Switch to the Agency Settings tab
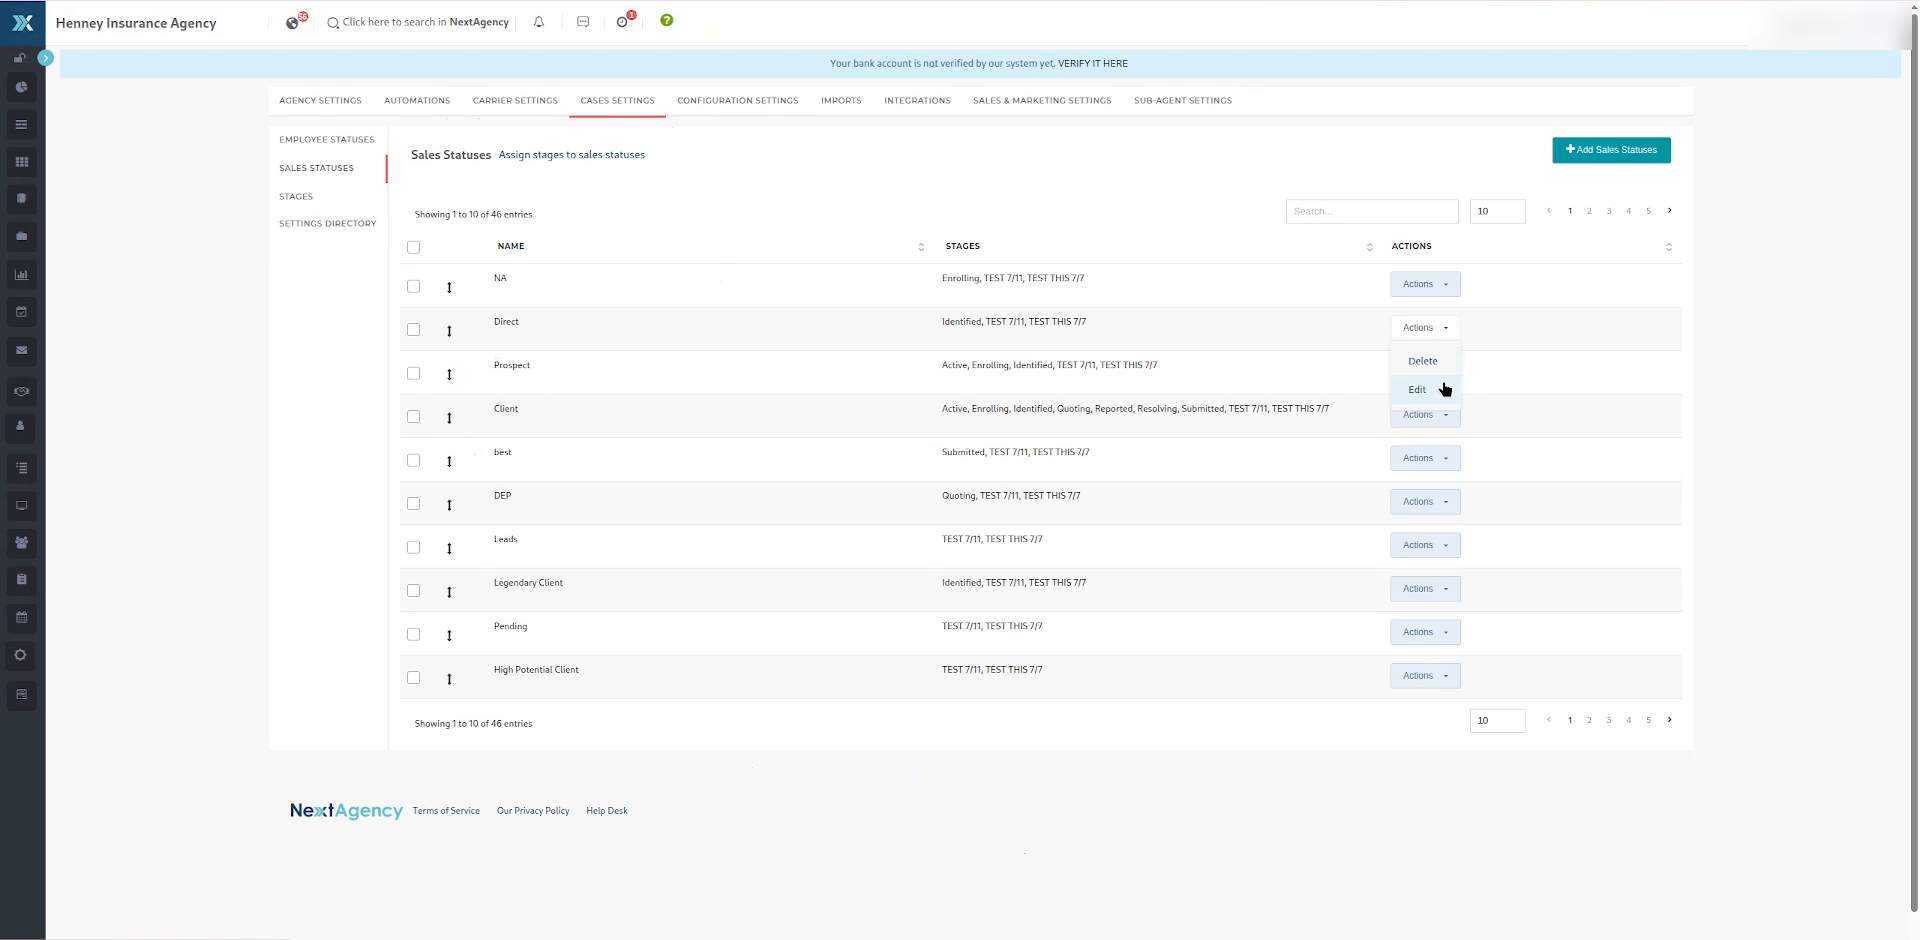 pyautogui.click(x=320, y=101)
